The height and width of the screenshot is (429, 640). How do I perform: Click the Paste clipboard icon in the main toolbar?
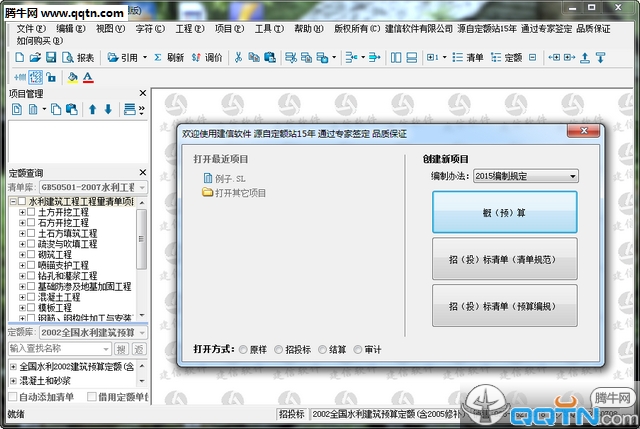point(270,58)
